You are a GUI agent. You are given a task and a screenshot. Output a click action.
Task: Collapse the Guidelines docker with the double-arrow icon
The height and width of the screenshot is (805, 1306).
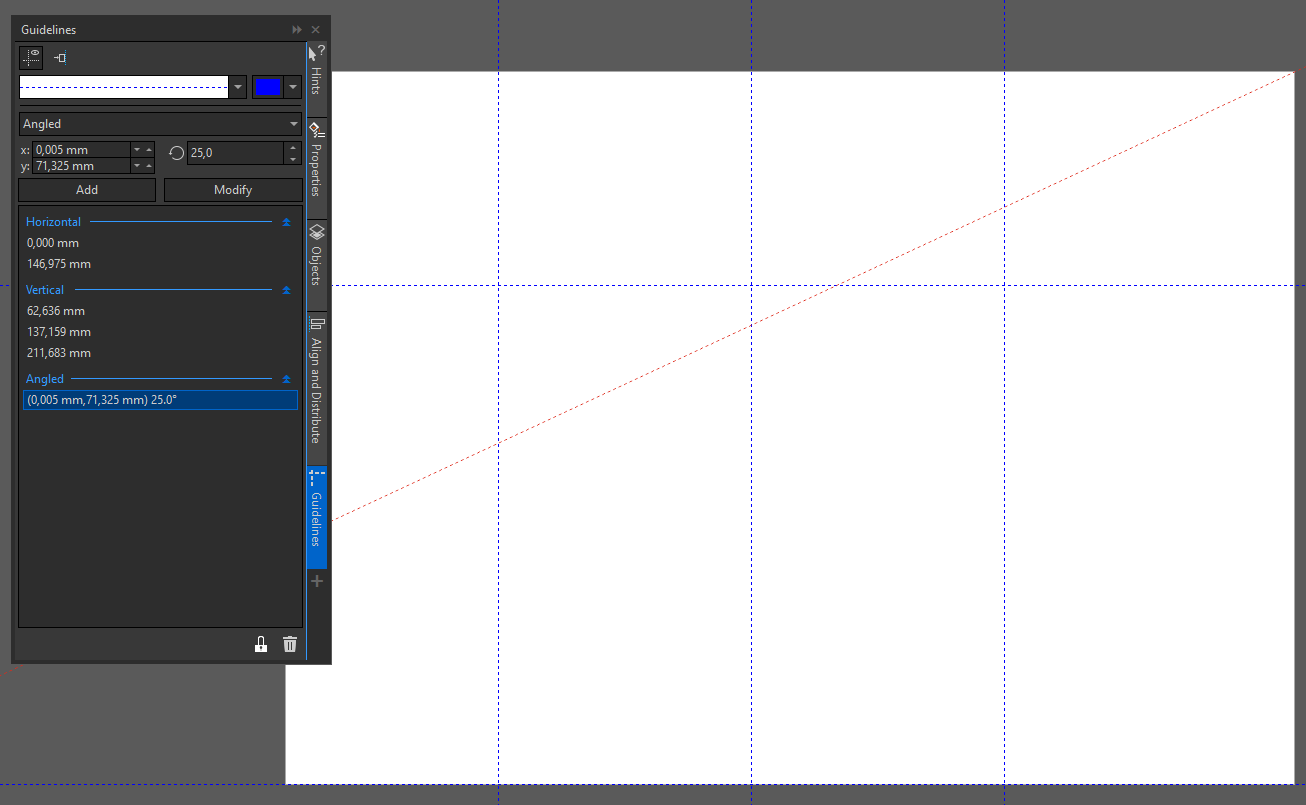pos(297,30)
